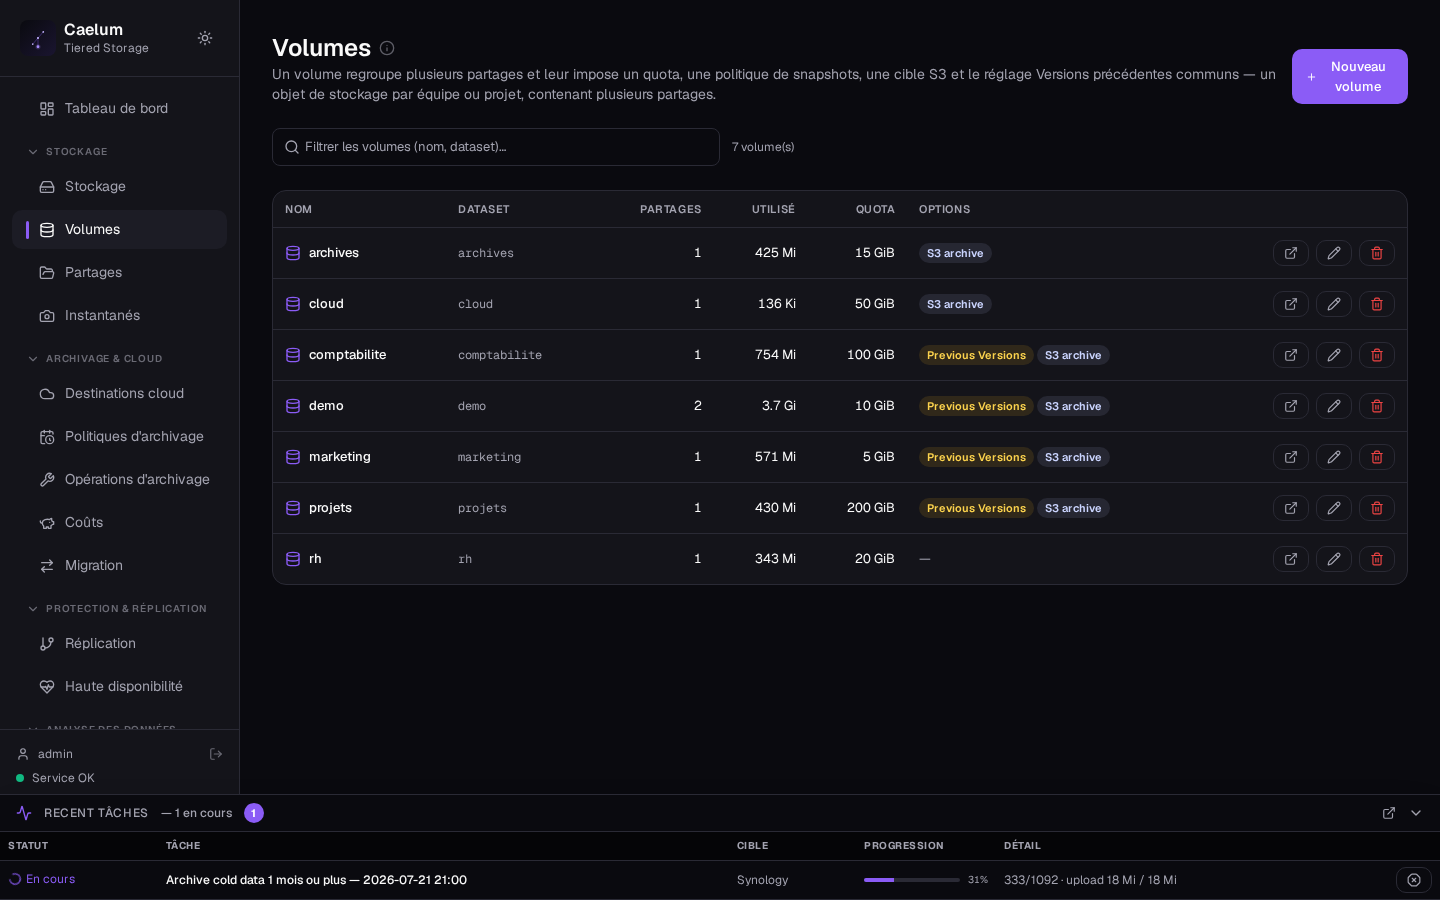Open the demo volume external link icon
Screen dimensions: 1440x900
1291,406
